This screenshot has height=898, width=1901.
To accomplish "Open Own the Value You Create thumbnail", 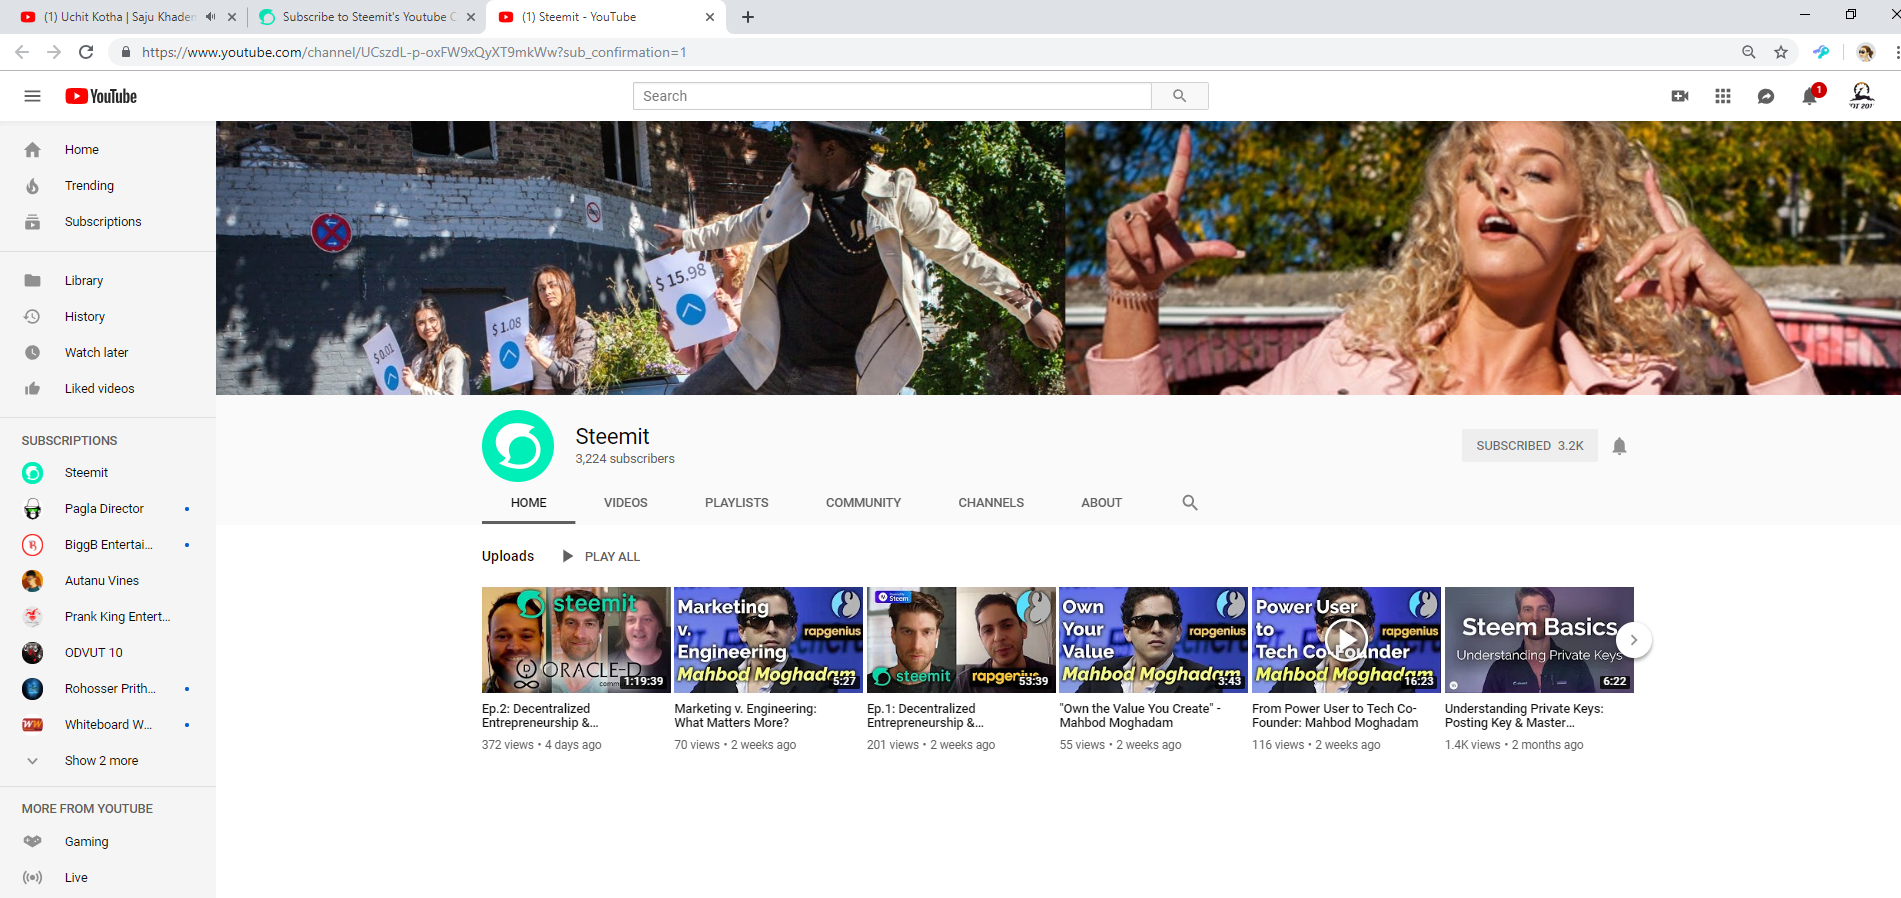I will (x=1154, y=640).
